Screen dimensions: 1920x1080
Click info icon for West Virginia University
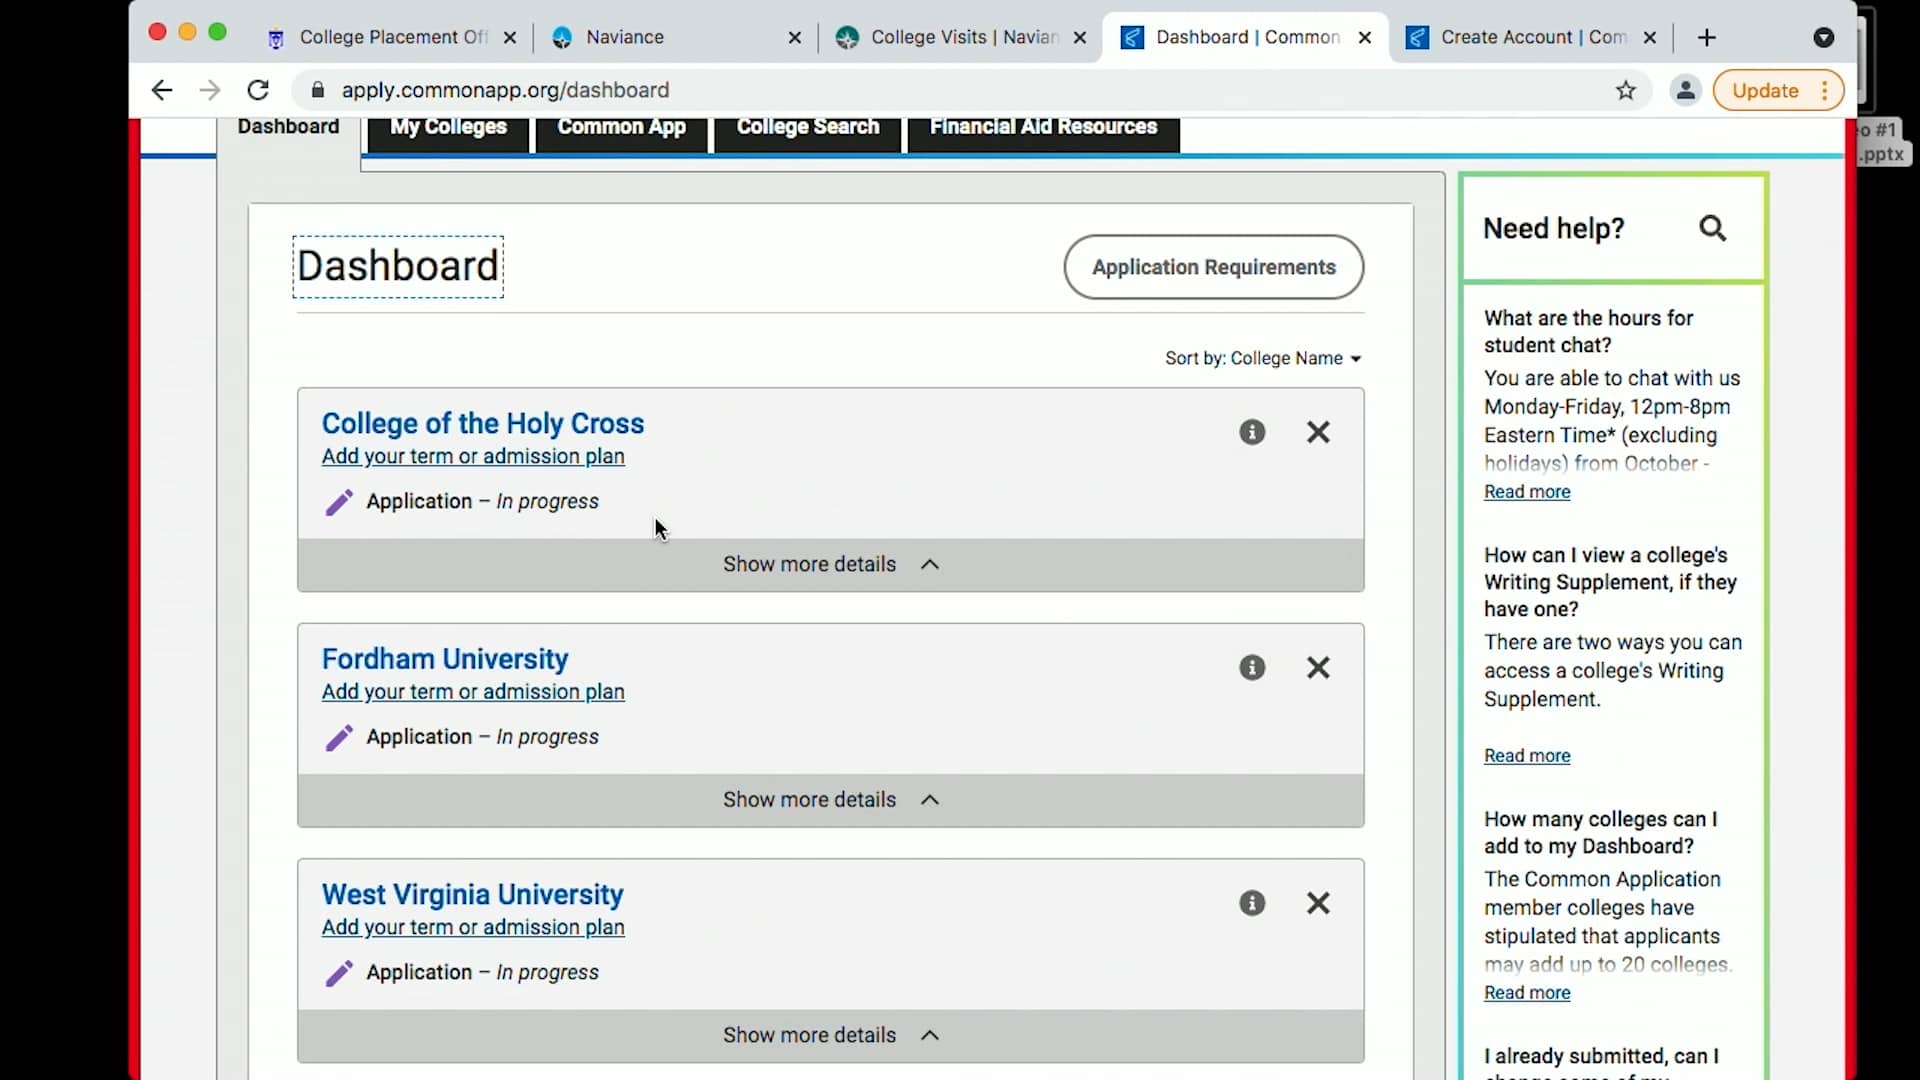click(1252, 903)
